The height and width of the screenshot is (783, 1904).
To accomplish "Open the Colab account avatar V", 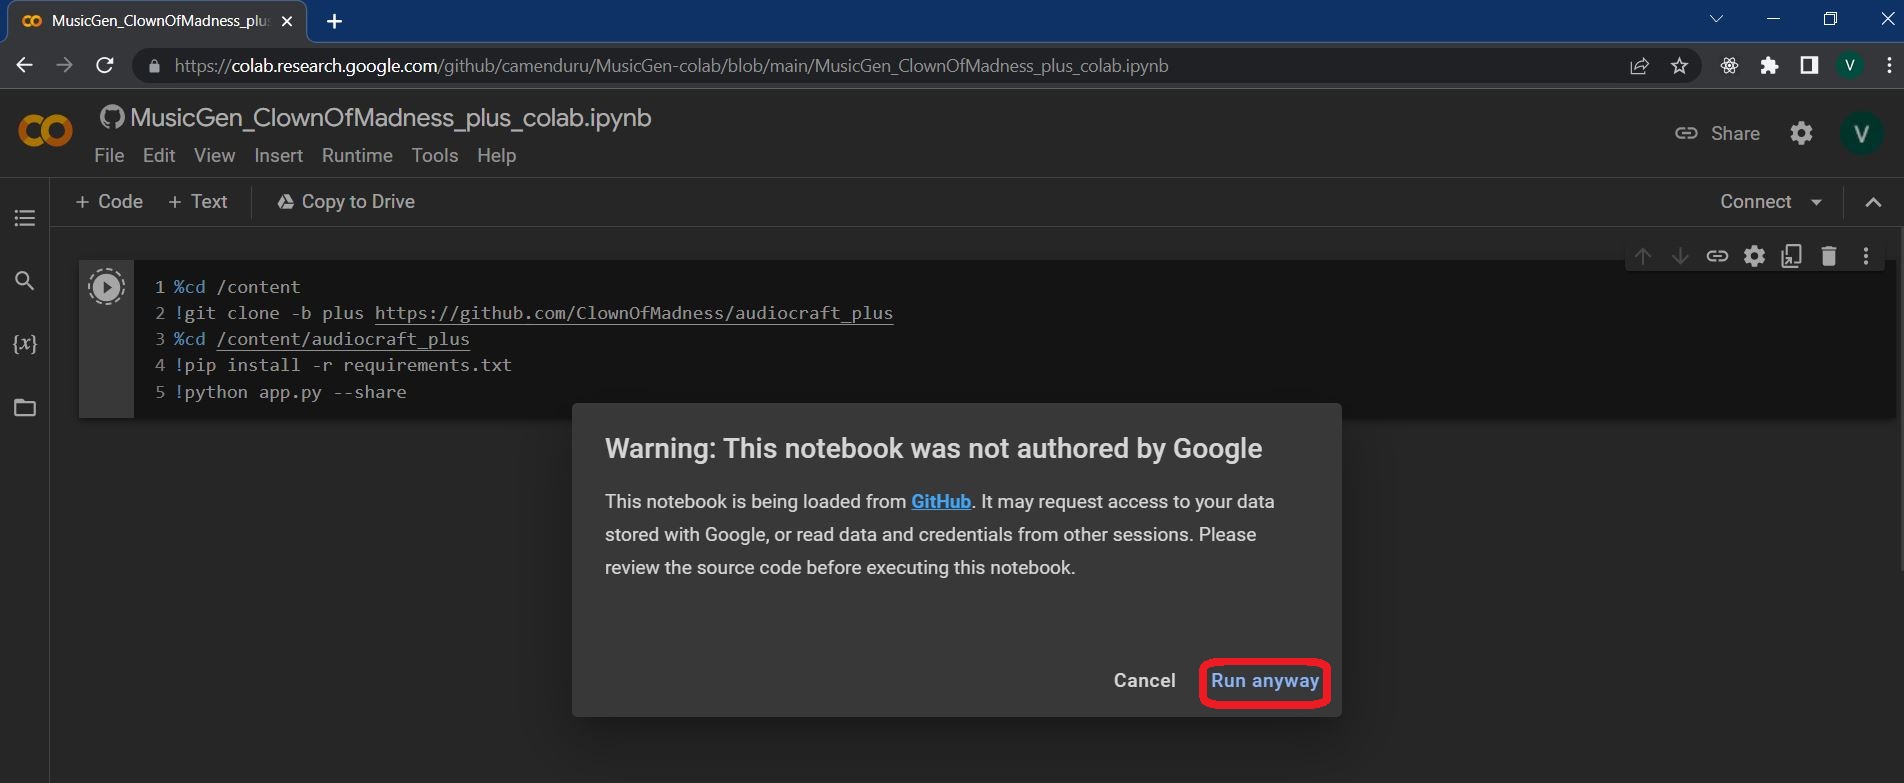I will coord(1861,133).
